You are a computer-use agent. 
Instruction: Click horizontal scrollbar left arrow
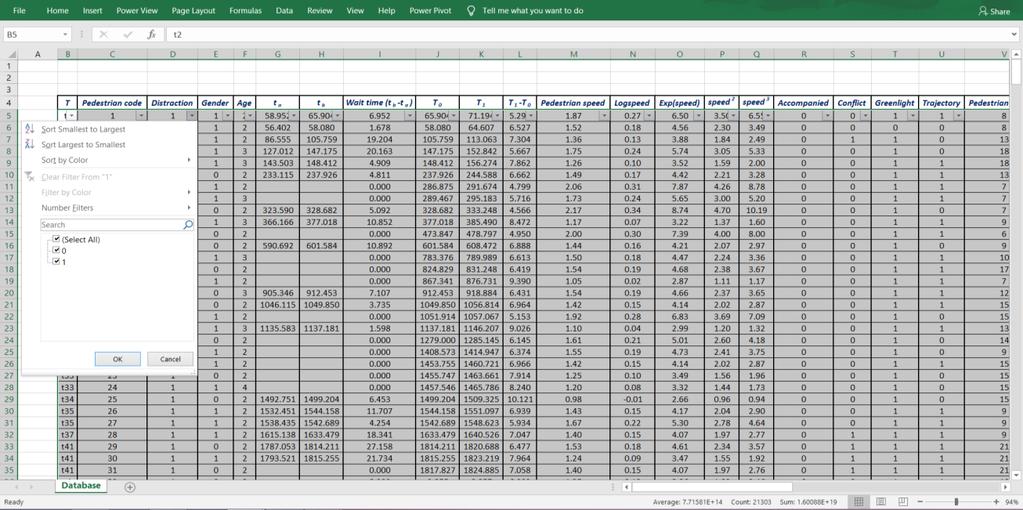(x=626, y=487)
